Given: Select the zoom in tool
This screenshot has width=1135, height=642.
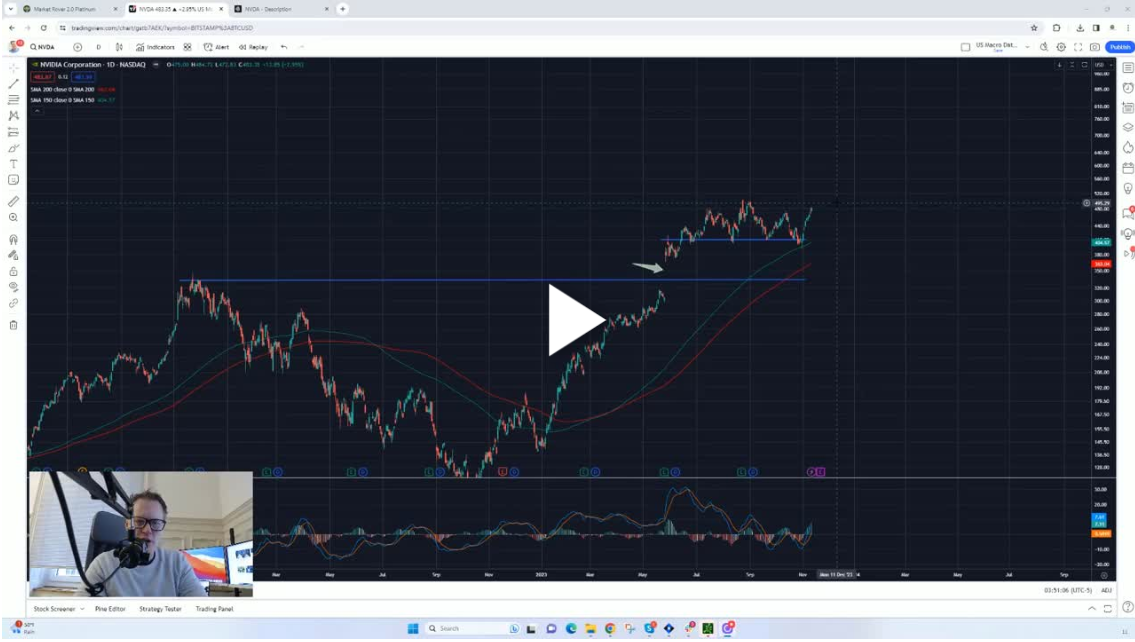Looking at the screenshot, I should point(13,217).
